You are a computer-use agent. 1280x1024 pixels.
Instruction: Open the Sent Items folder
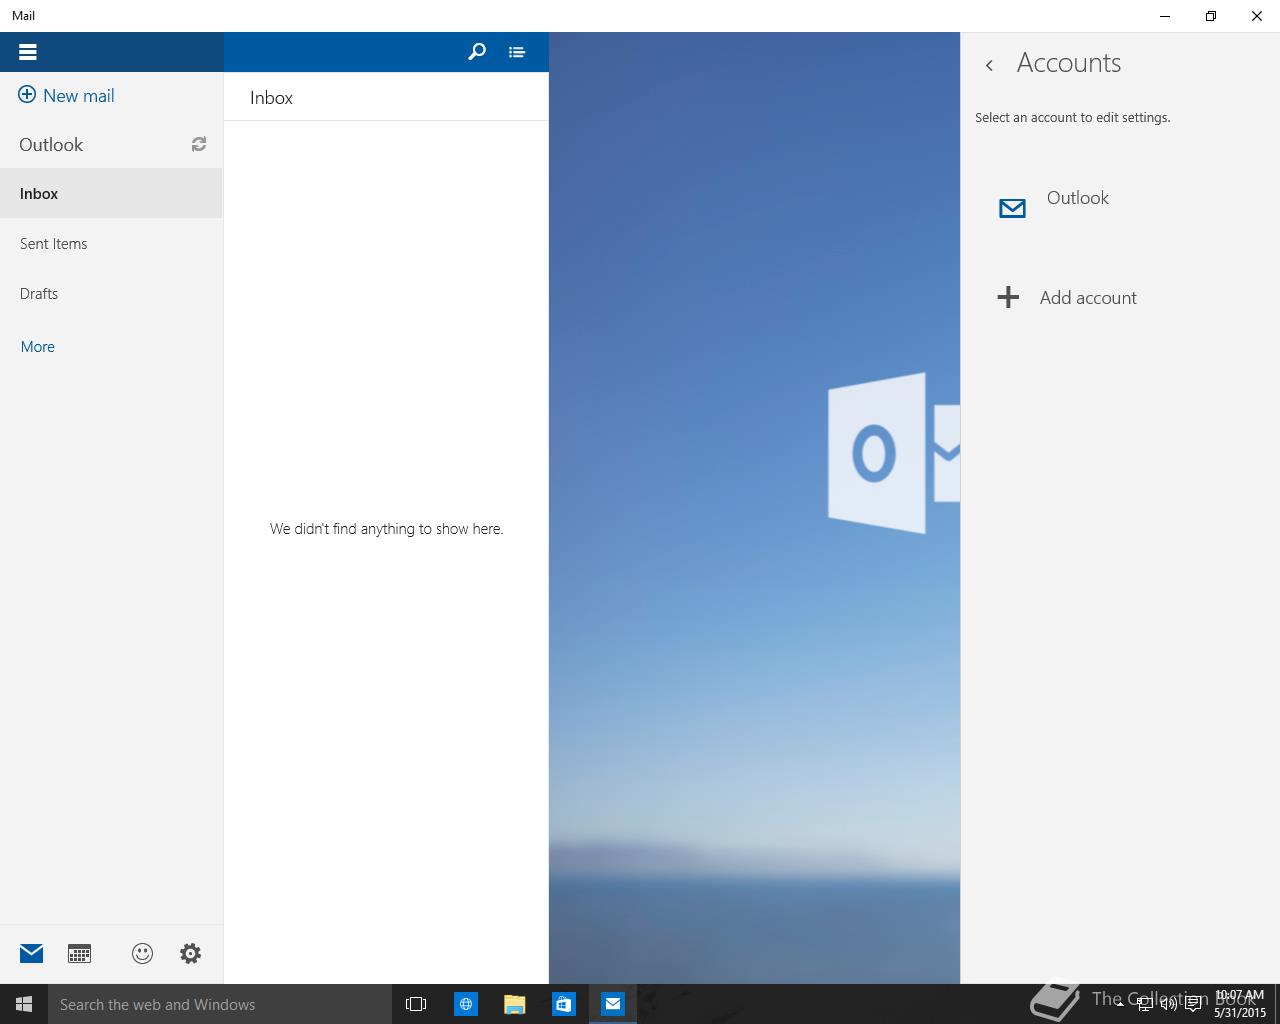pos(54,244)
